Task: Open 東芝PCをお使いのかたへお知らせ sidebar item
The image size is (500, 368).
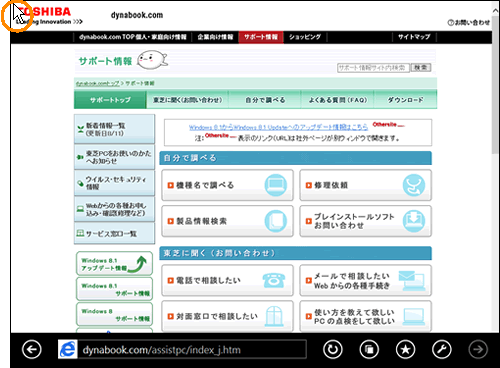Action: click(x=114, y=157)
